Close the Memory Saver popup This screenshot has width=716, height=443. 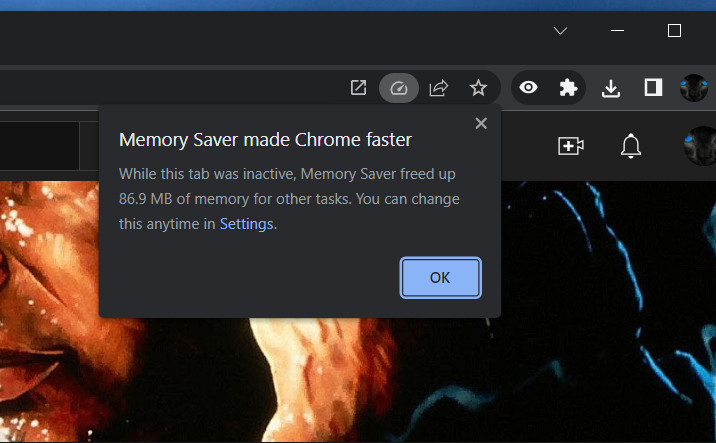click(481, 123)
